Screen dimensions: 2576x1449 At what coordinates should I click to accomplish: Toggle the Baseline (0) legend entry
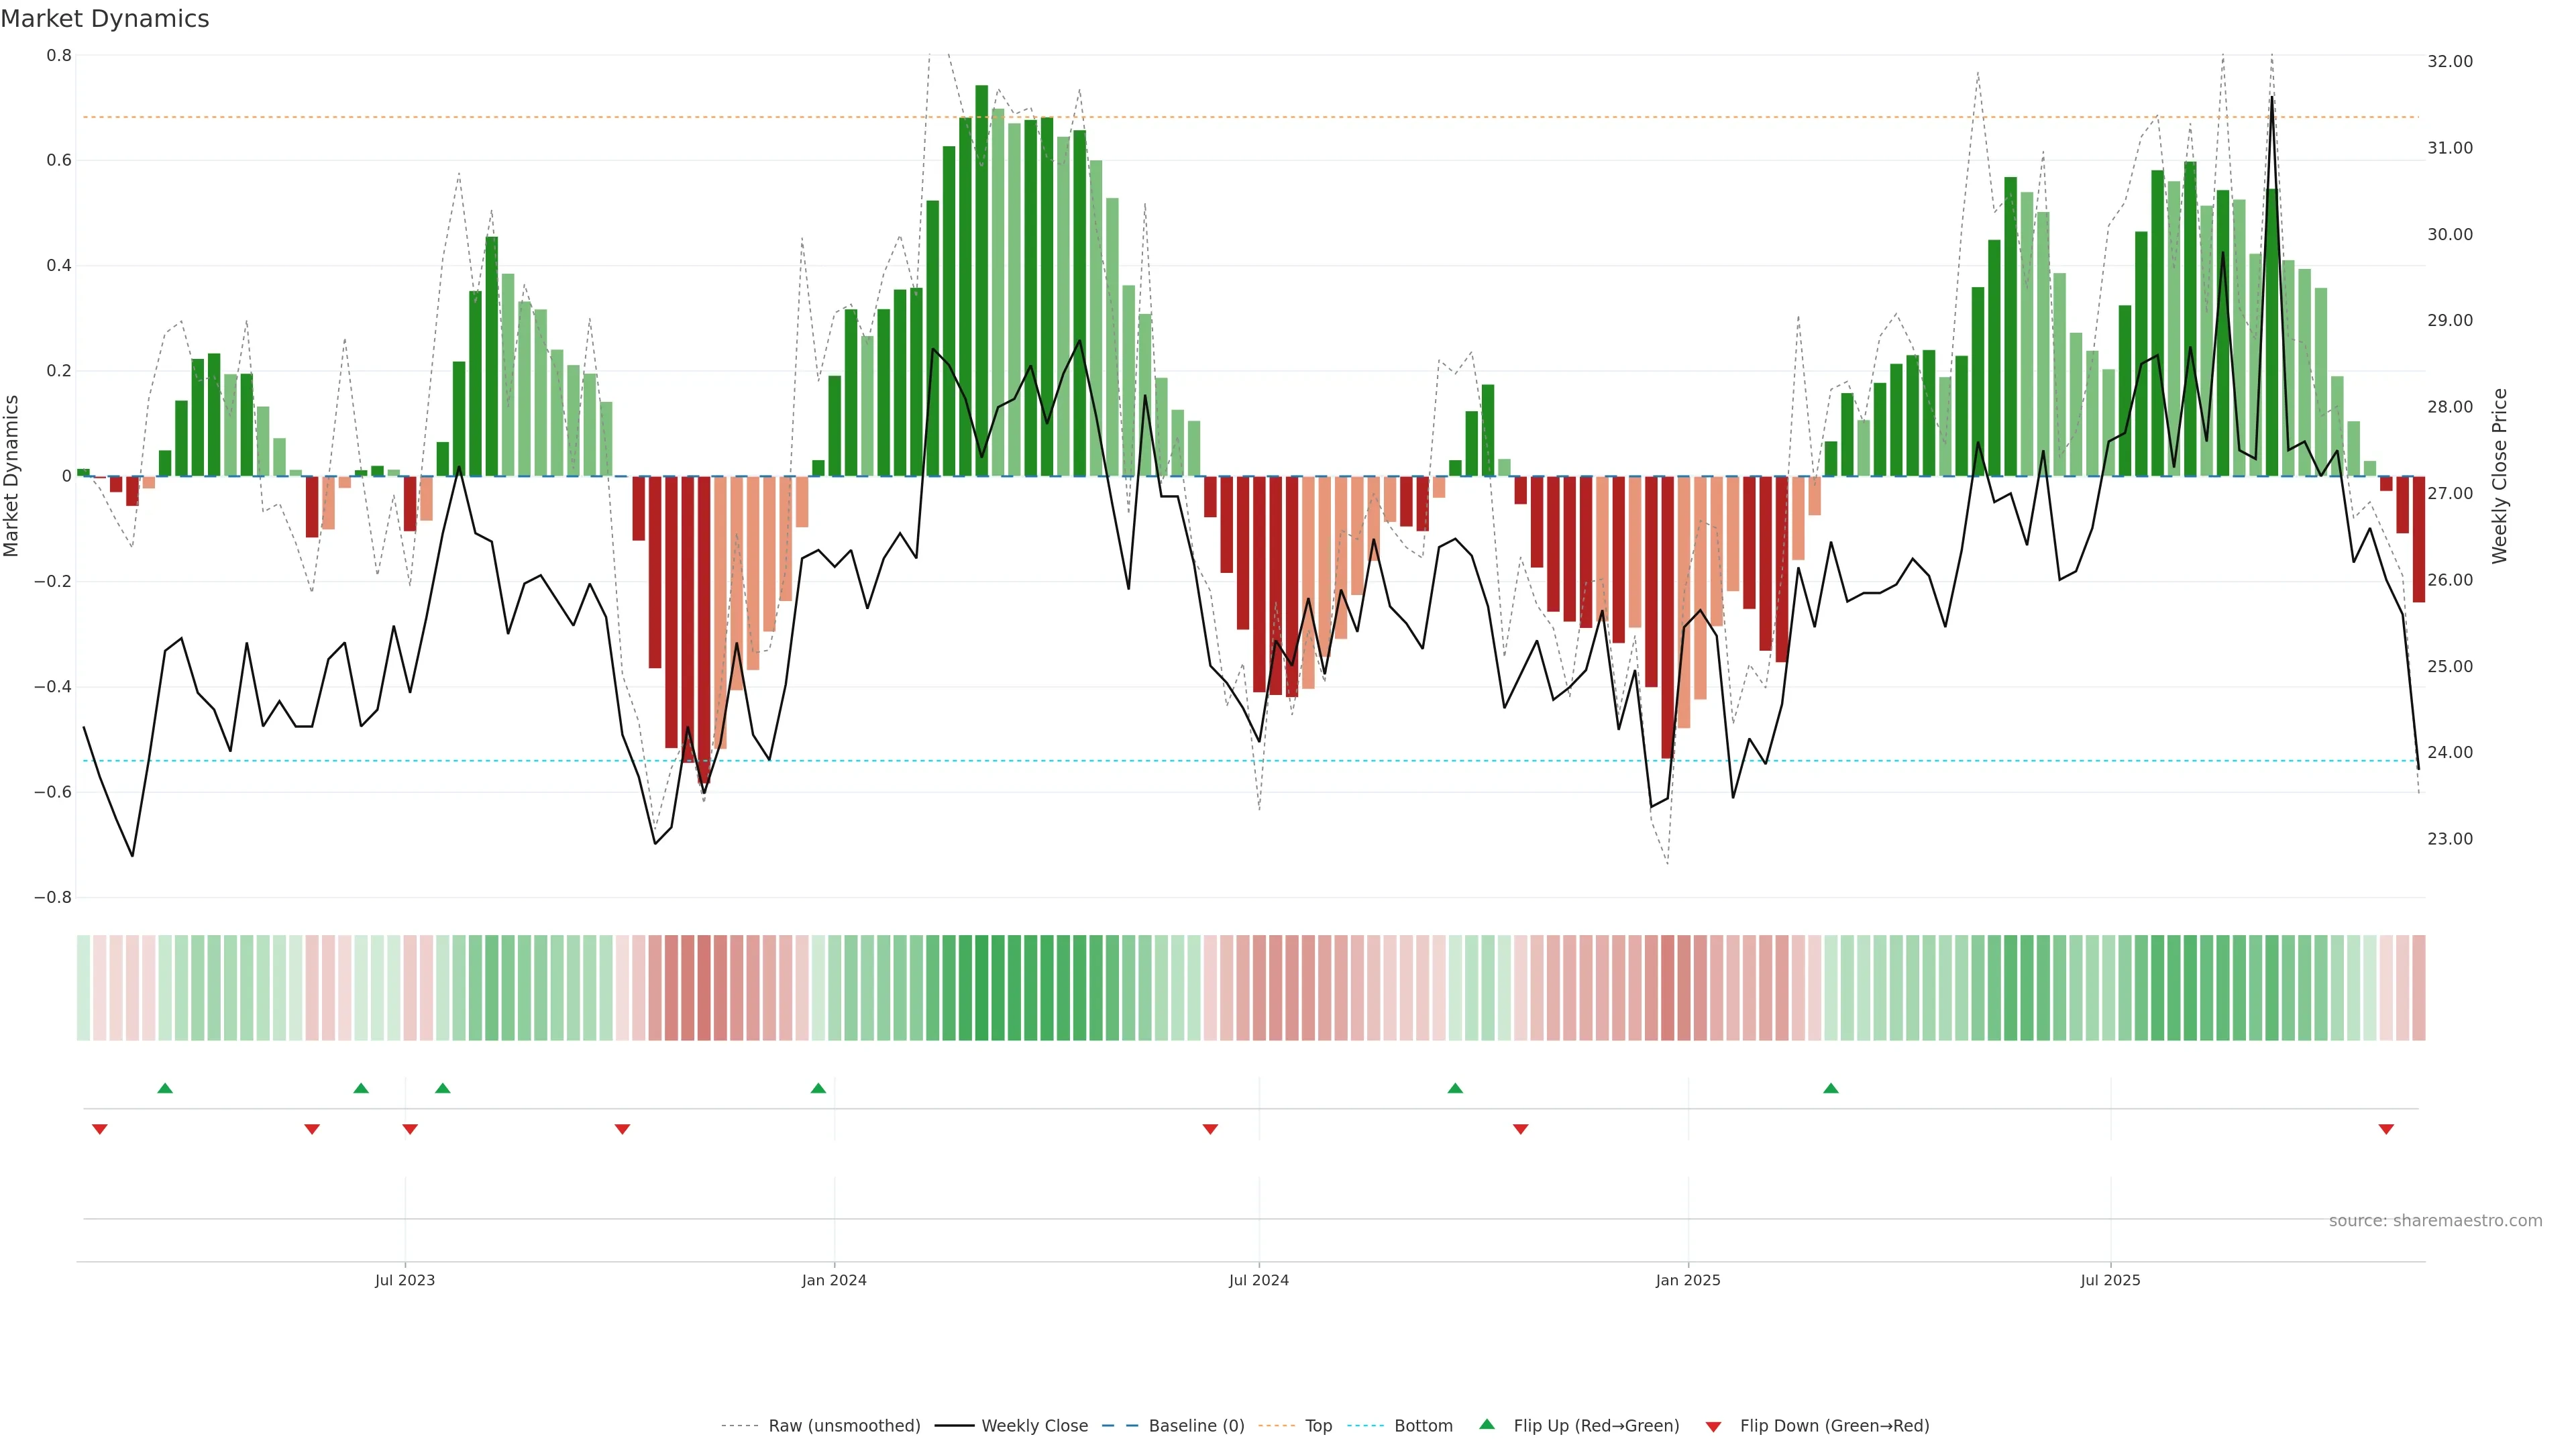point(1196,1426)
